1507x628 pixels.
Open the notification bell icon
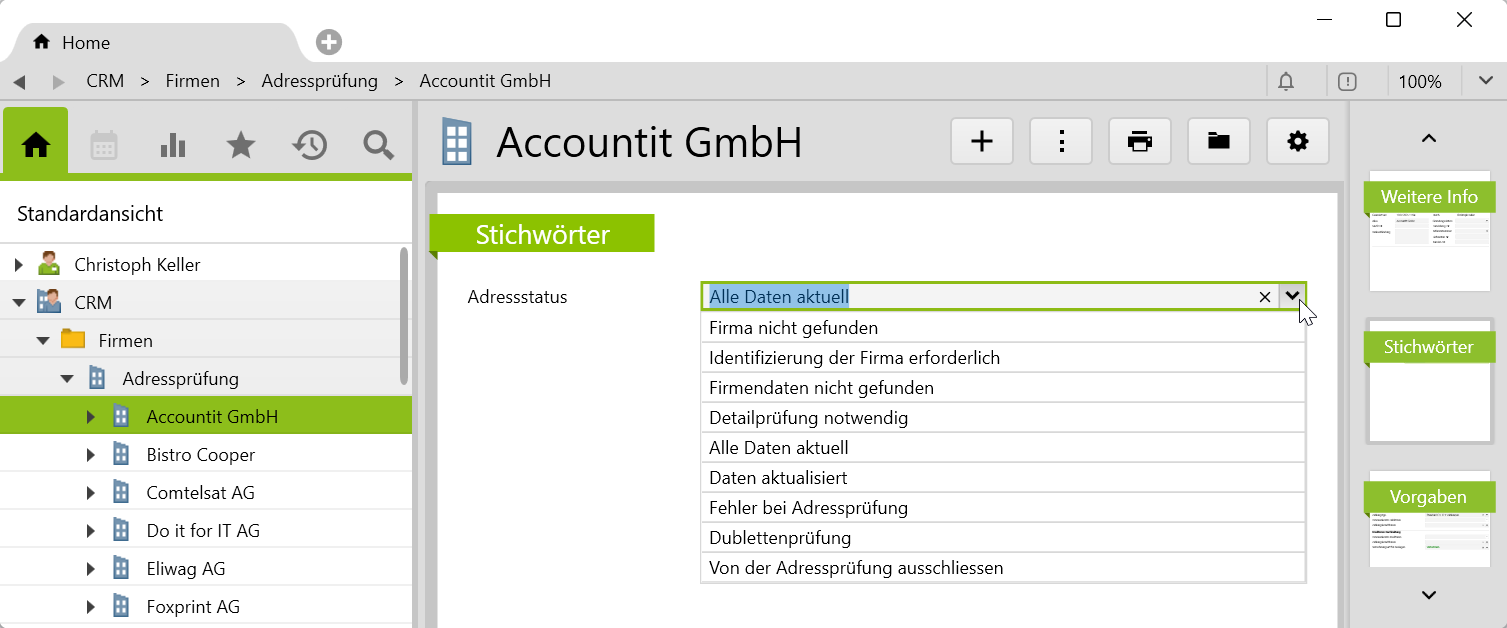[1286, 82]
